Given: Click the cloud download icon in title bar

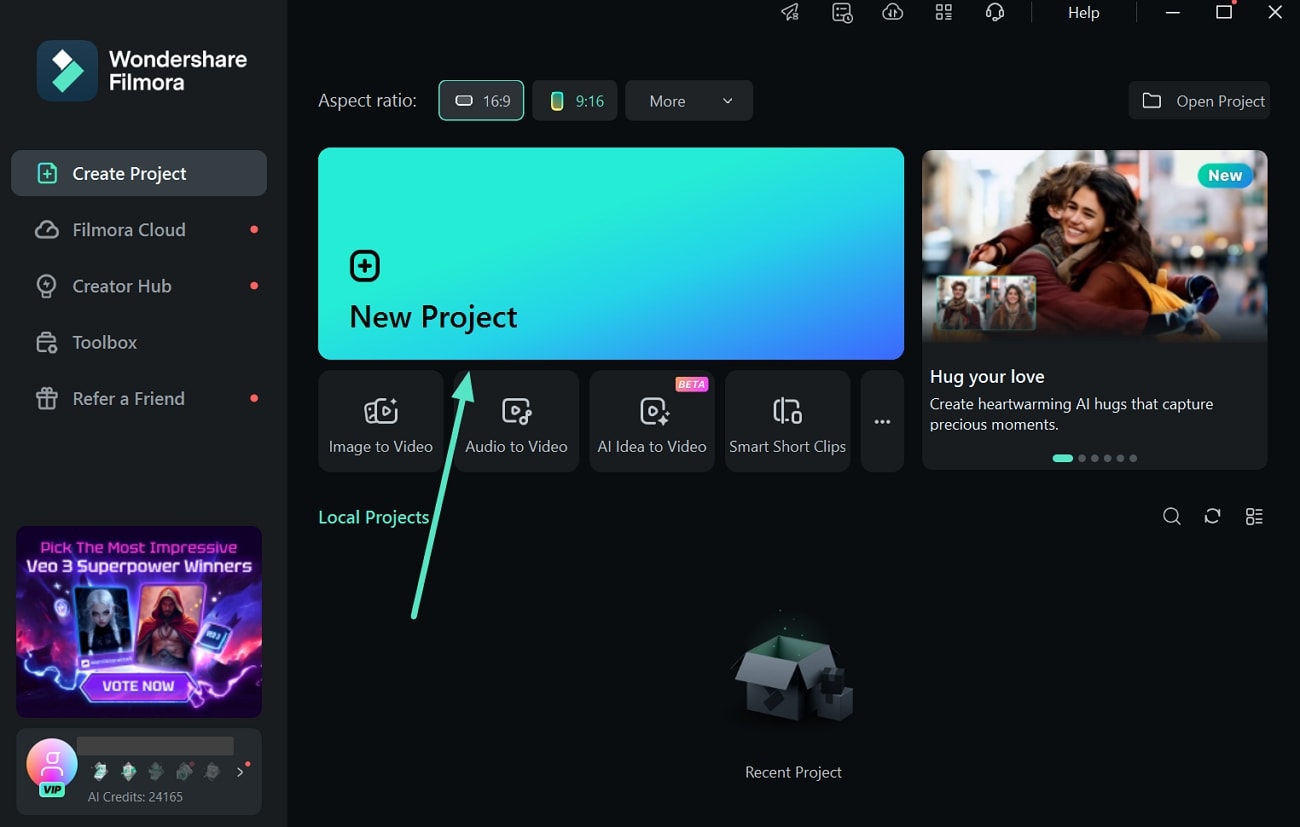Looking at the screenshot, I should pos(893,13).
